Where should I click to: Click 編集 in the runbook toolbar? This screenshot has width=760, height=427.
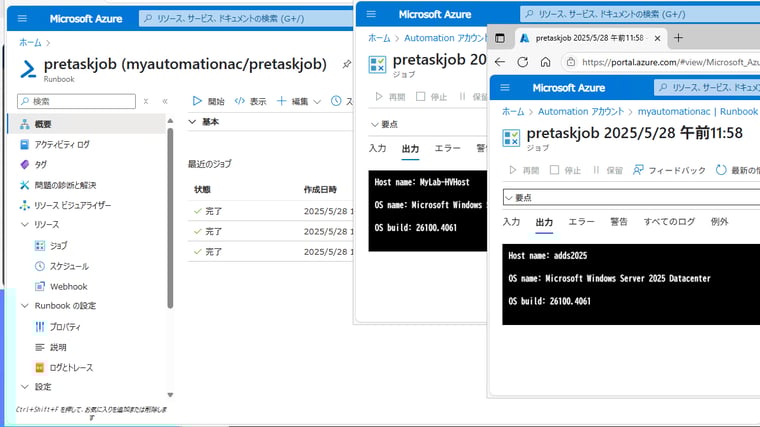293,101
